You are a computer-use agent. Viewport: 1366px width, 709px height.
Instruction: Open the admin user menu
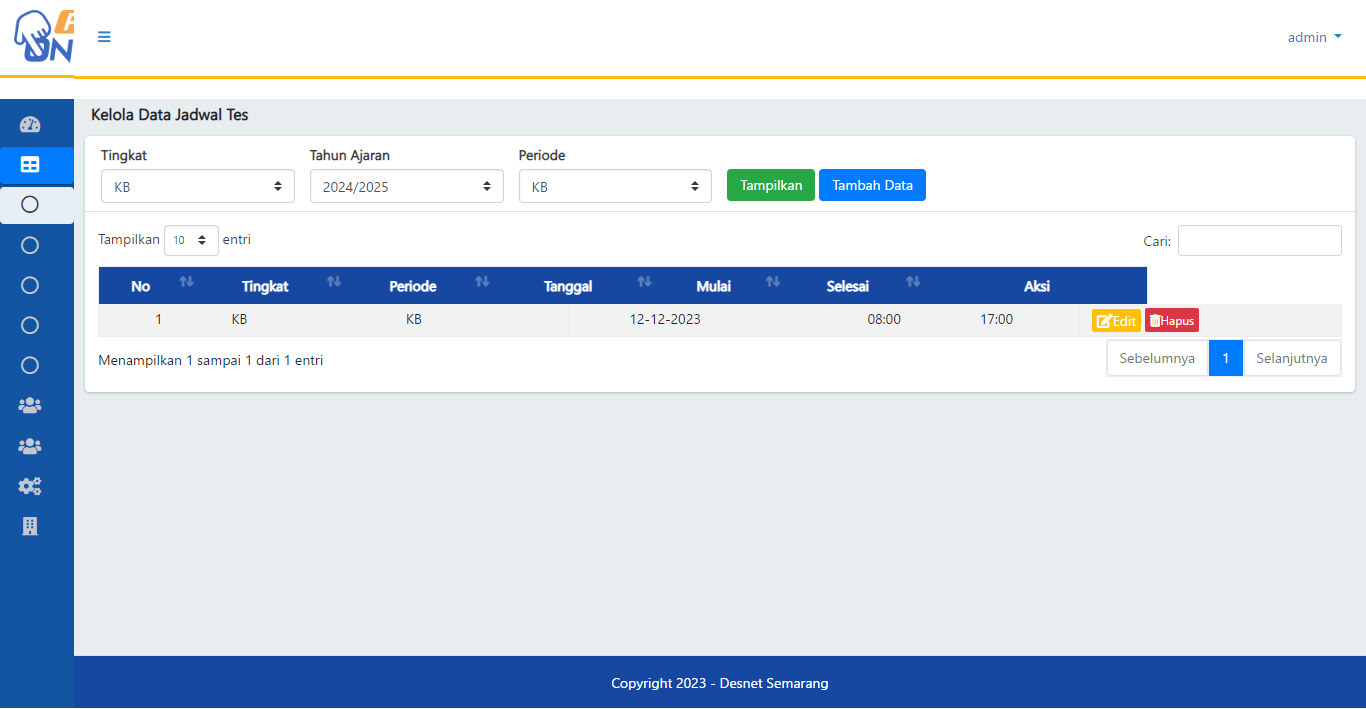click(x=1313, y=37)
